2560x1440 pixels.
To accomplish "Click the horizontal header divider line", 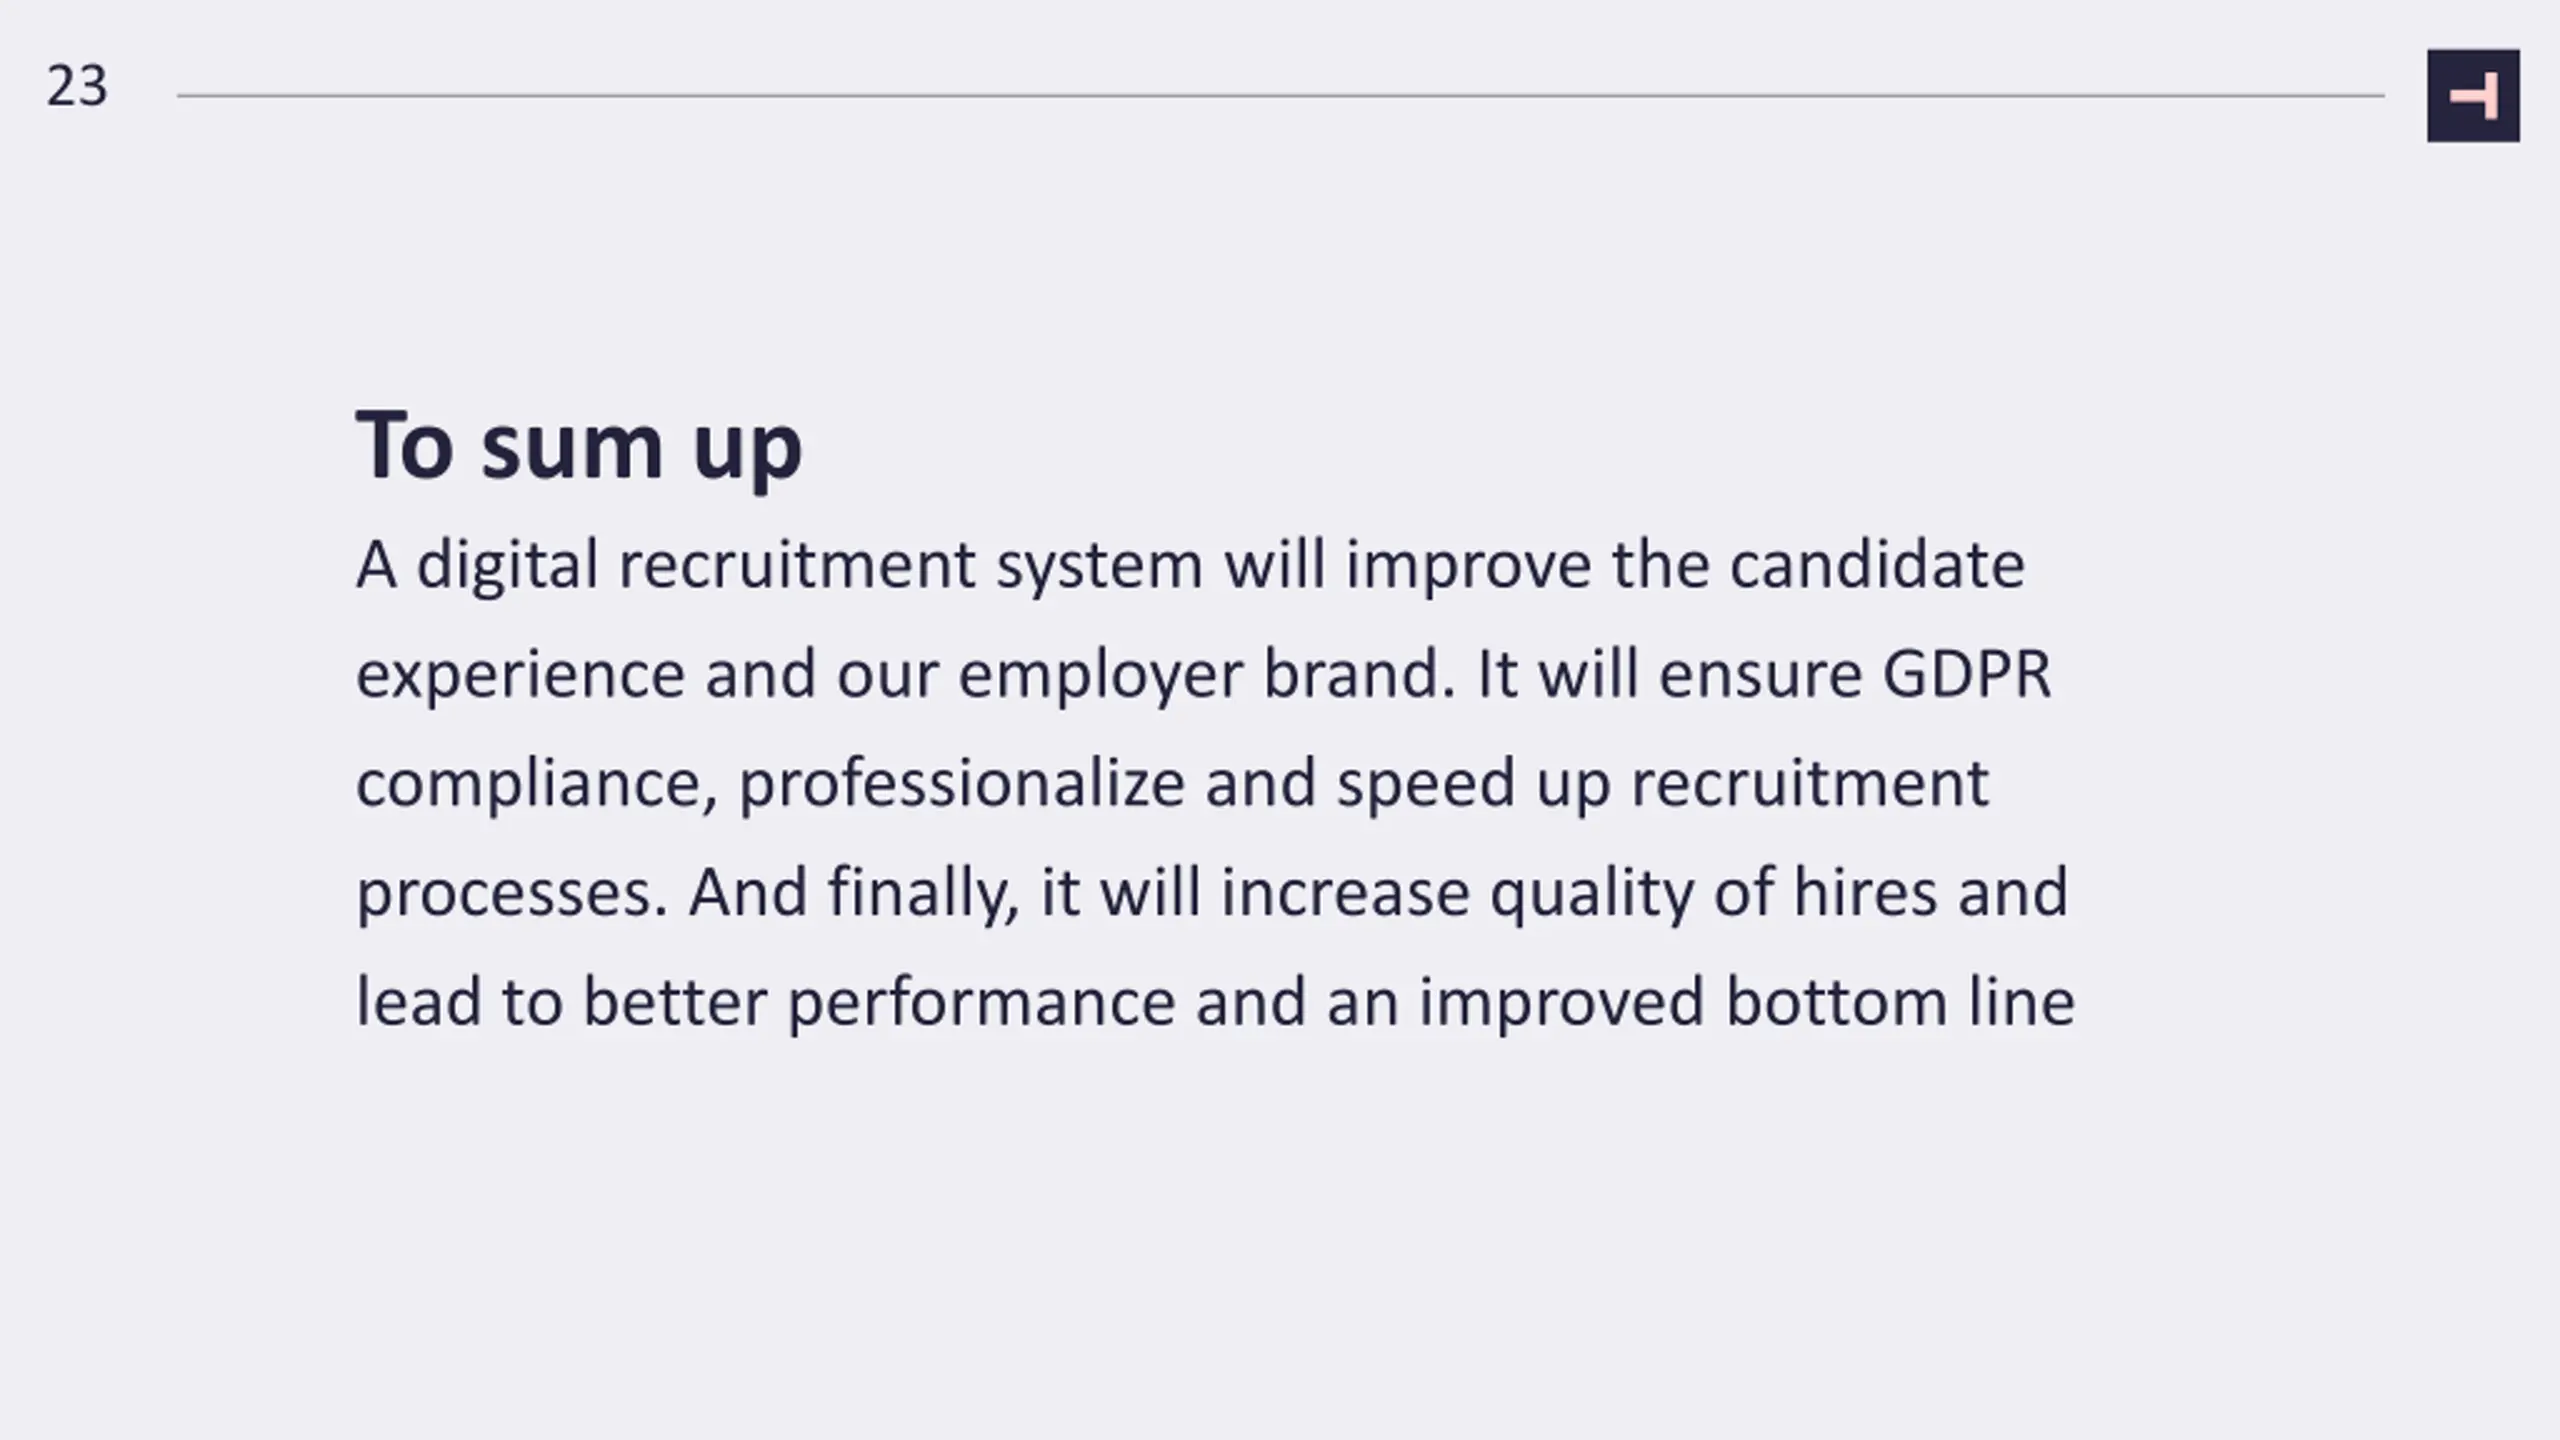I will coord(1280,96).
